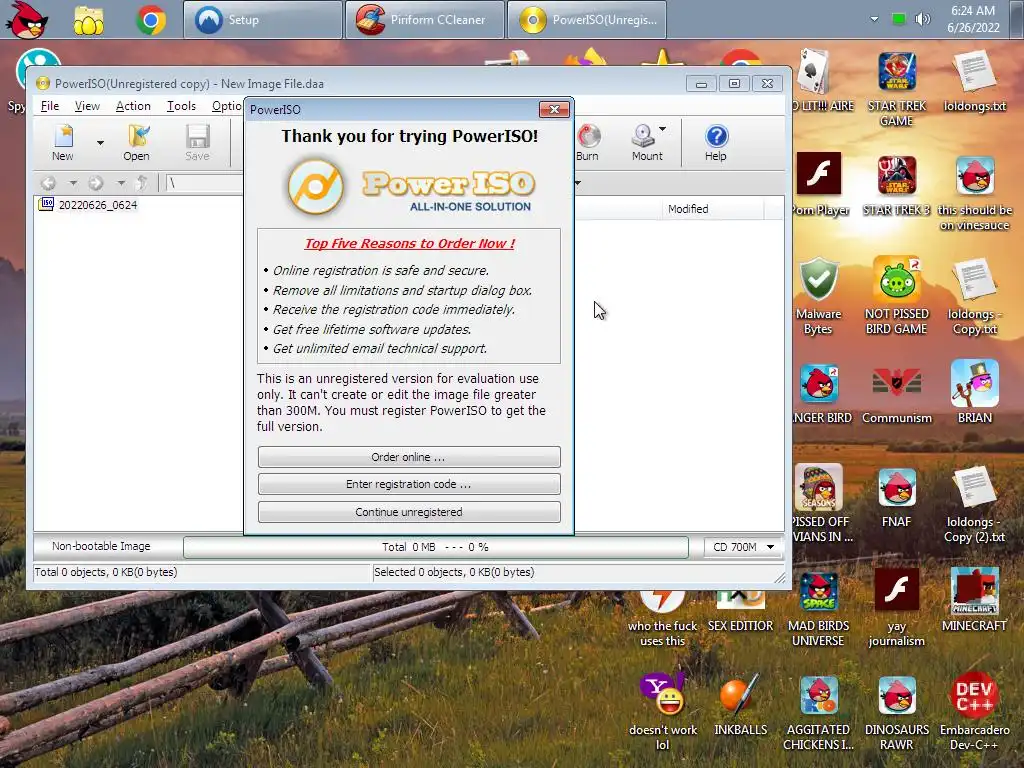
Task: Open BRIAN desktop icon
Action: pyautogui.click(x=974, y=392)
